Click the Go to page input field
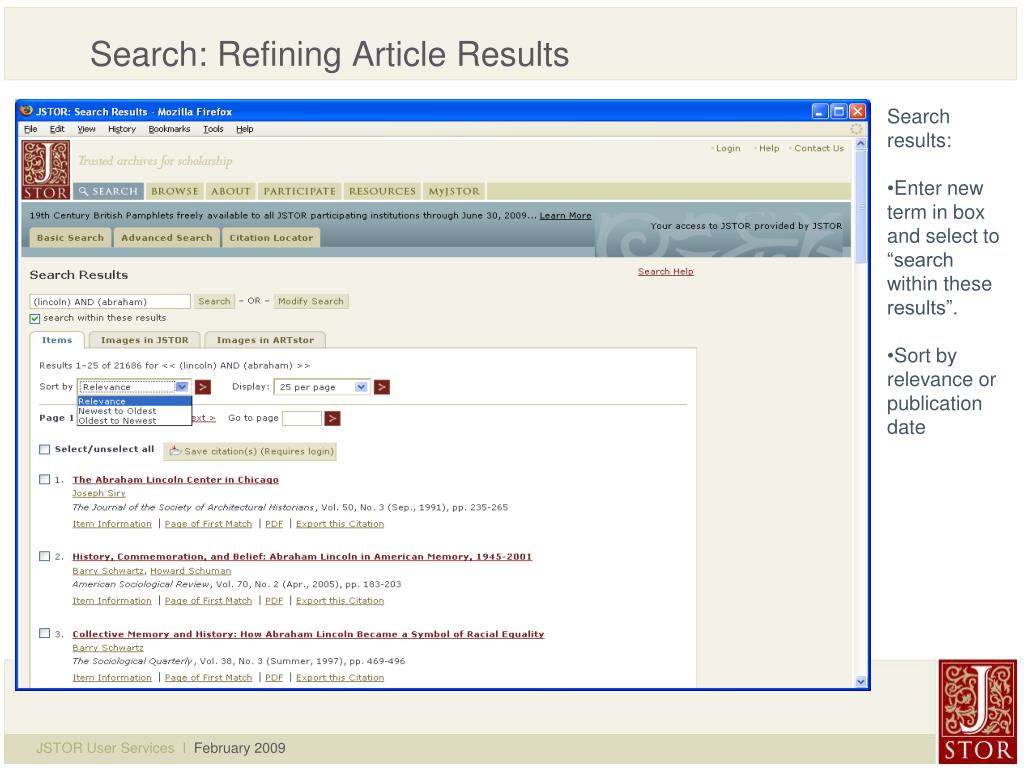 click(302, 419)
